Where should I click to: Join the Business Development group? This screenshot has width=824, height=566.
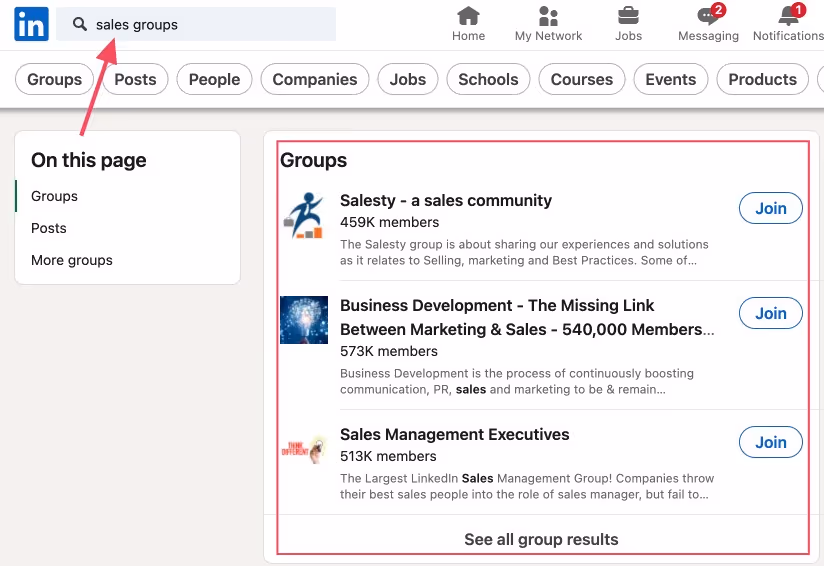770,313
